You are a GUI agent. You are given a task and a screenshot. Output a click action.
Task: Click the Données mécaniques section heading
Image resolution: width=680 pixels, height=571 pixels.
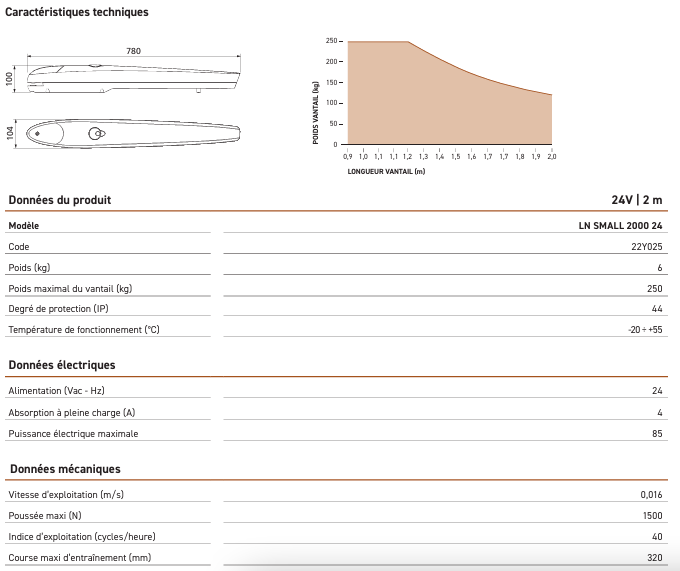[x=65, y=469]
